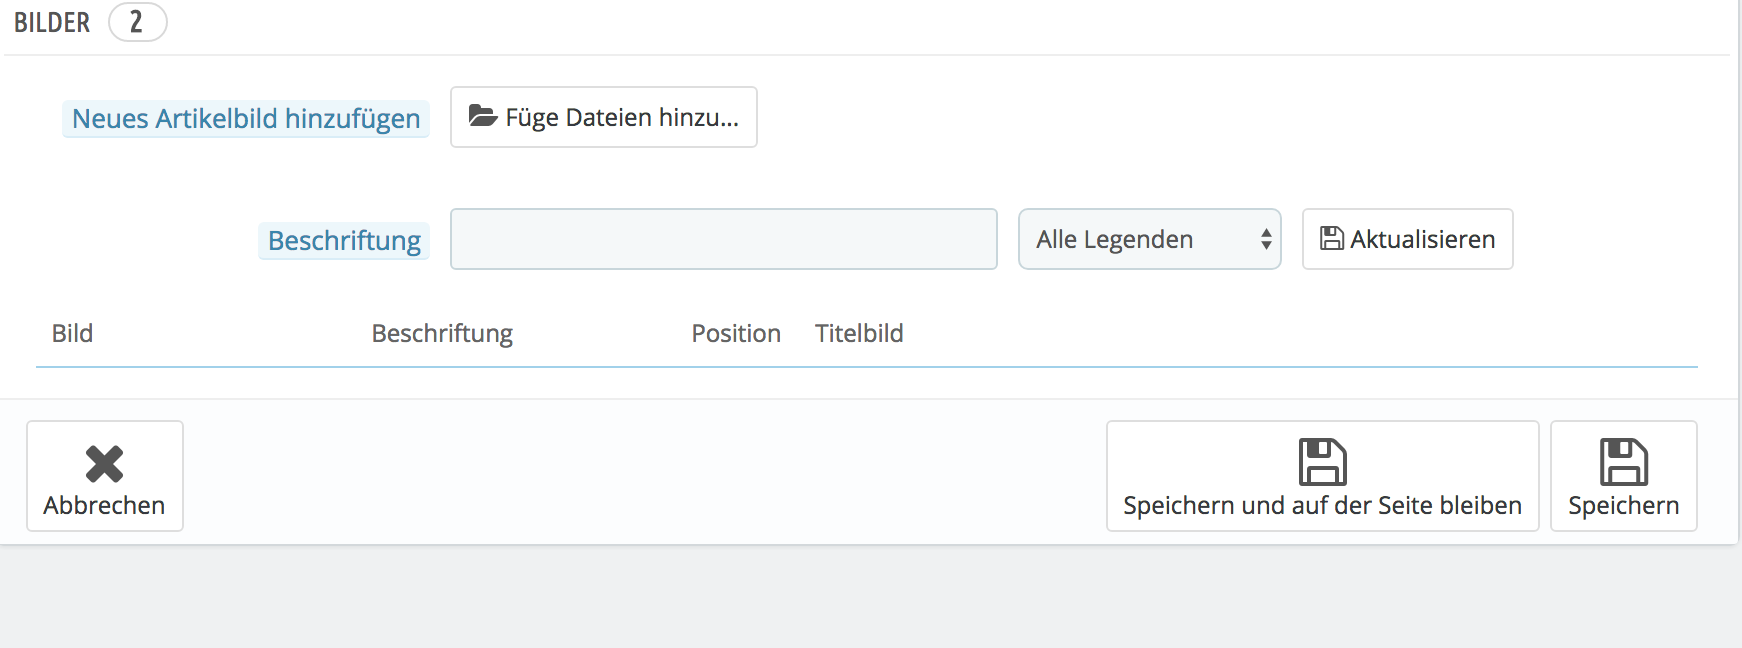The width and height of the screenshot is (1742, 648).
Task: Click the Speichern text label at far right
Action: coord(1623,505)
